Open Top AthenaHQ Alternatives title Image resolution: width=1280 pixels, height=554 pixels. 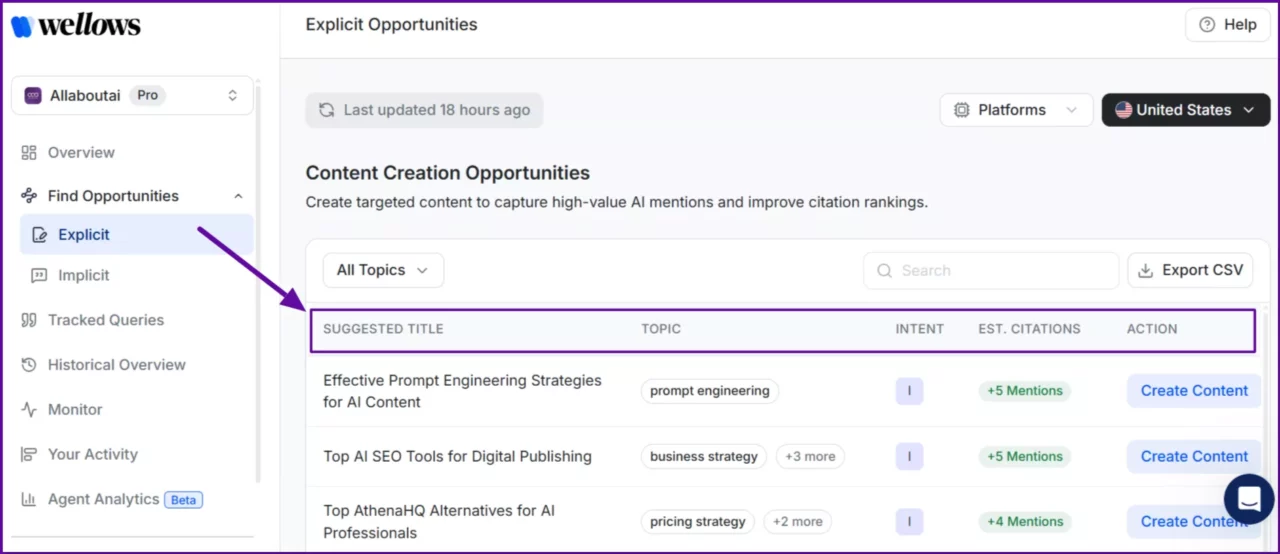tap(439, 522)
